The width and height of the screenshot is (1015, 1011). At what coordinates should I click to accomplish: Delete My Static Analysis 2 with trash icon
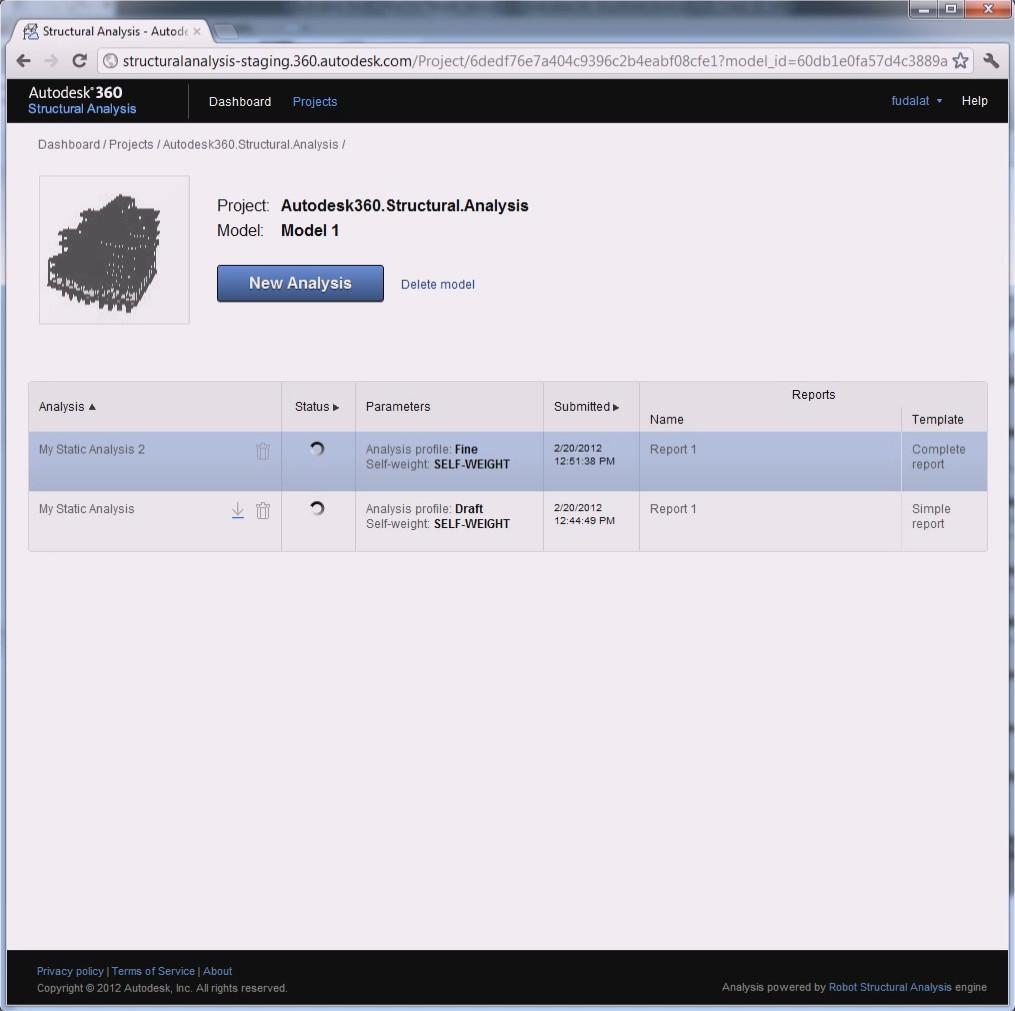pos(263,450)
